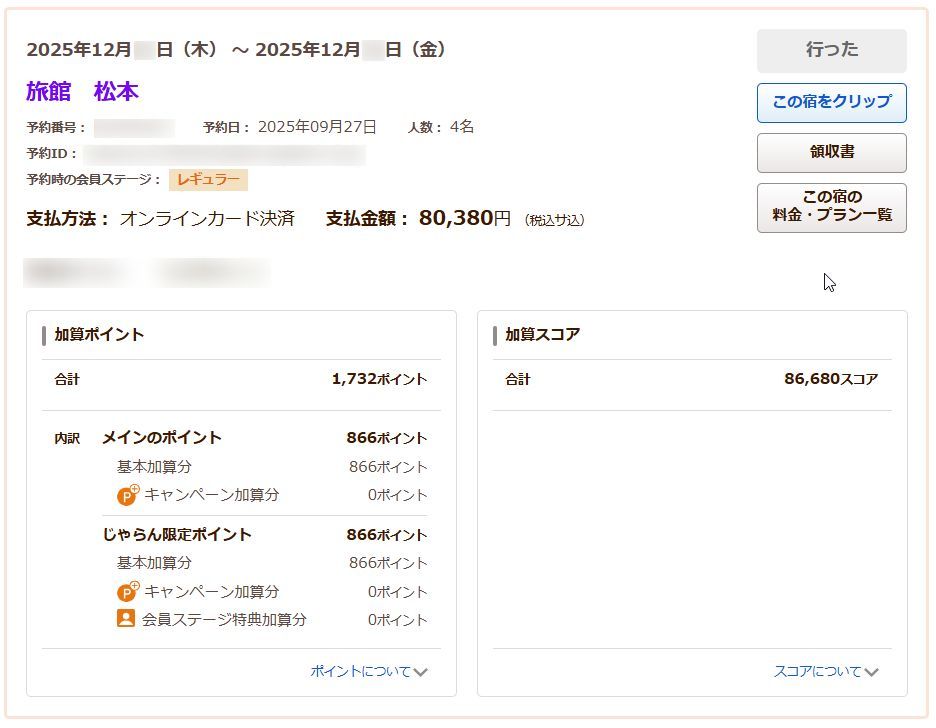Open the hotel page 旅館 松本
This screenshot has width=936, height=728.
click(x=82, y=92)
